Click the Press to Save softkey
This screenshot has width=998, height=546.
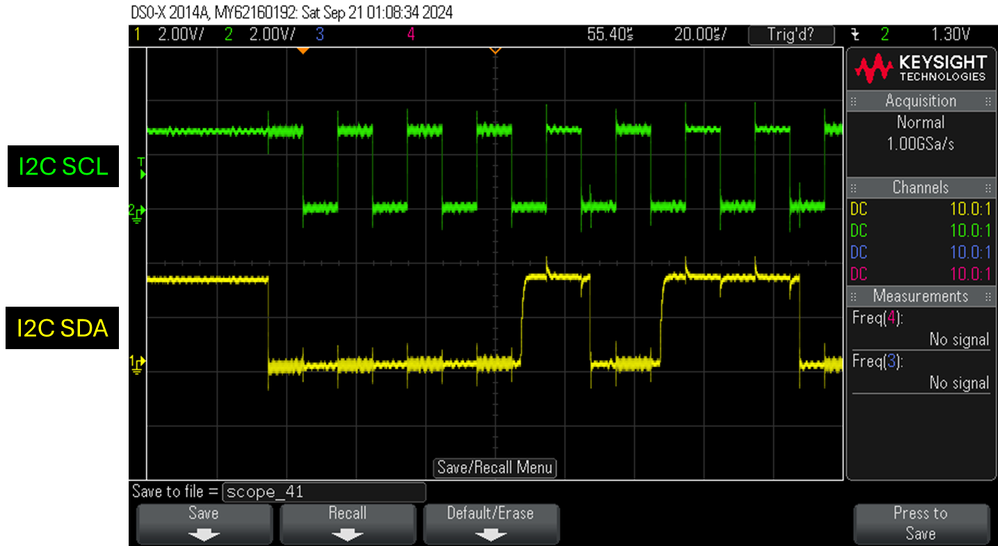[920, 523]
